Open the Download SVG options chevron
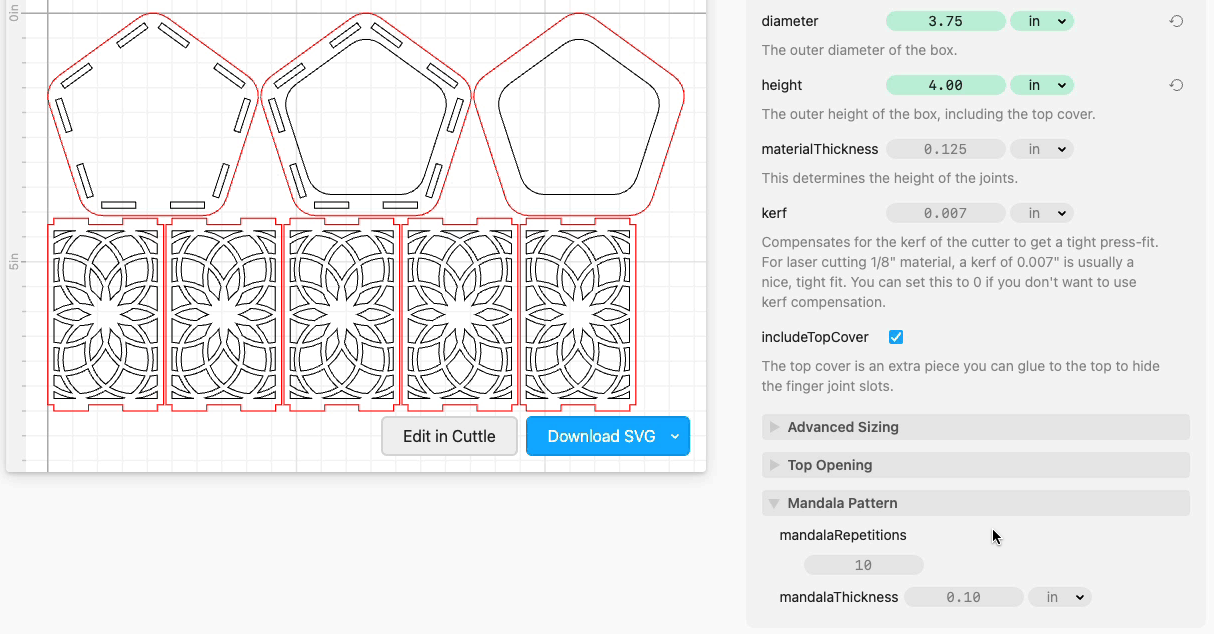1214x634 pixels. 675,436
